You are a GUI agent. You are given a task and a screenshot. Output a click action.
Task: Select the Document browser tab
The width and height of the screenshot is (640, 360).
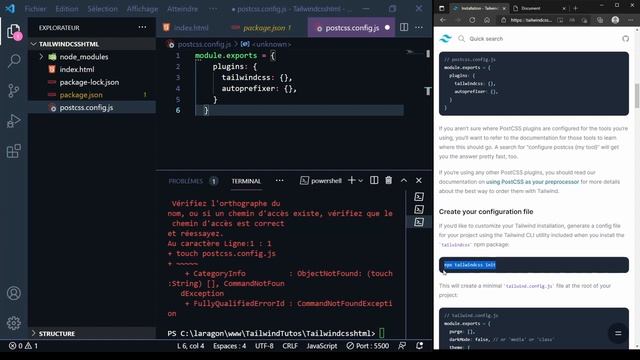tap(539, 8)
